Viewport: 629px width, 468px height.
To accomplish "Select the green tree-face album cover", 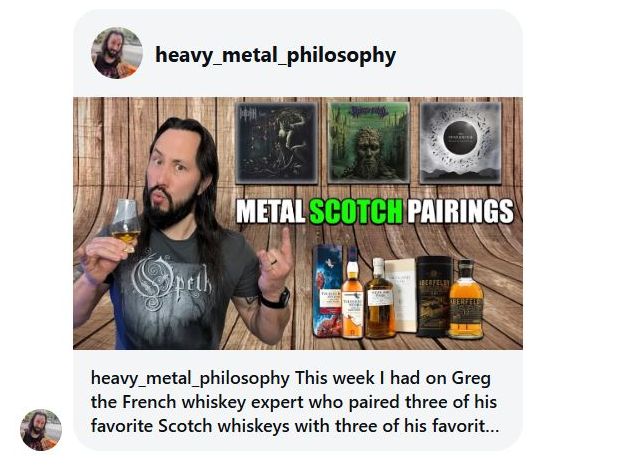I will pyautogui.click(x=368, y=143).
